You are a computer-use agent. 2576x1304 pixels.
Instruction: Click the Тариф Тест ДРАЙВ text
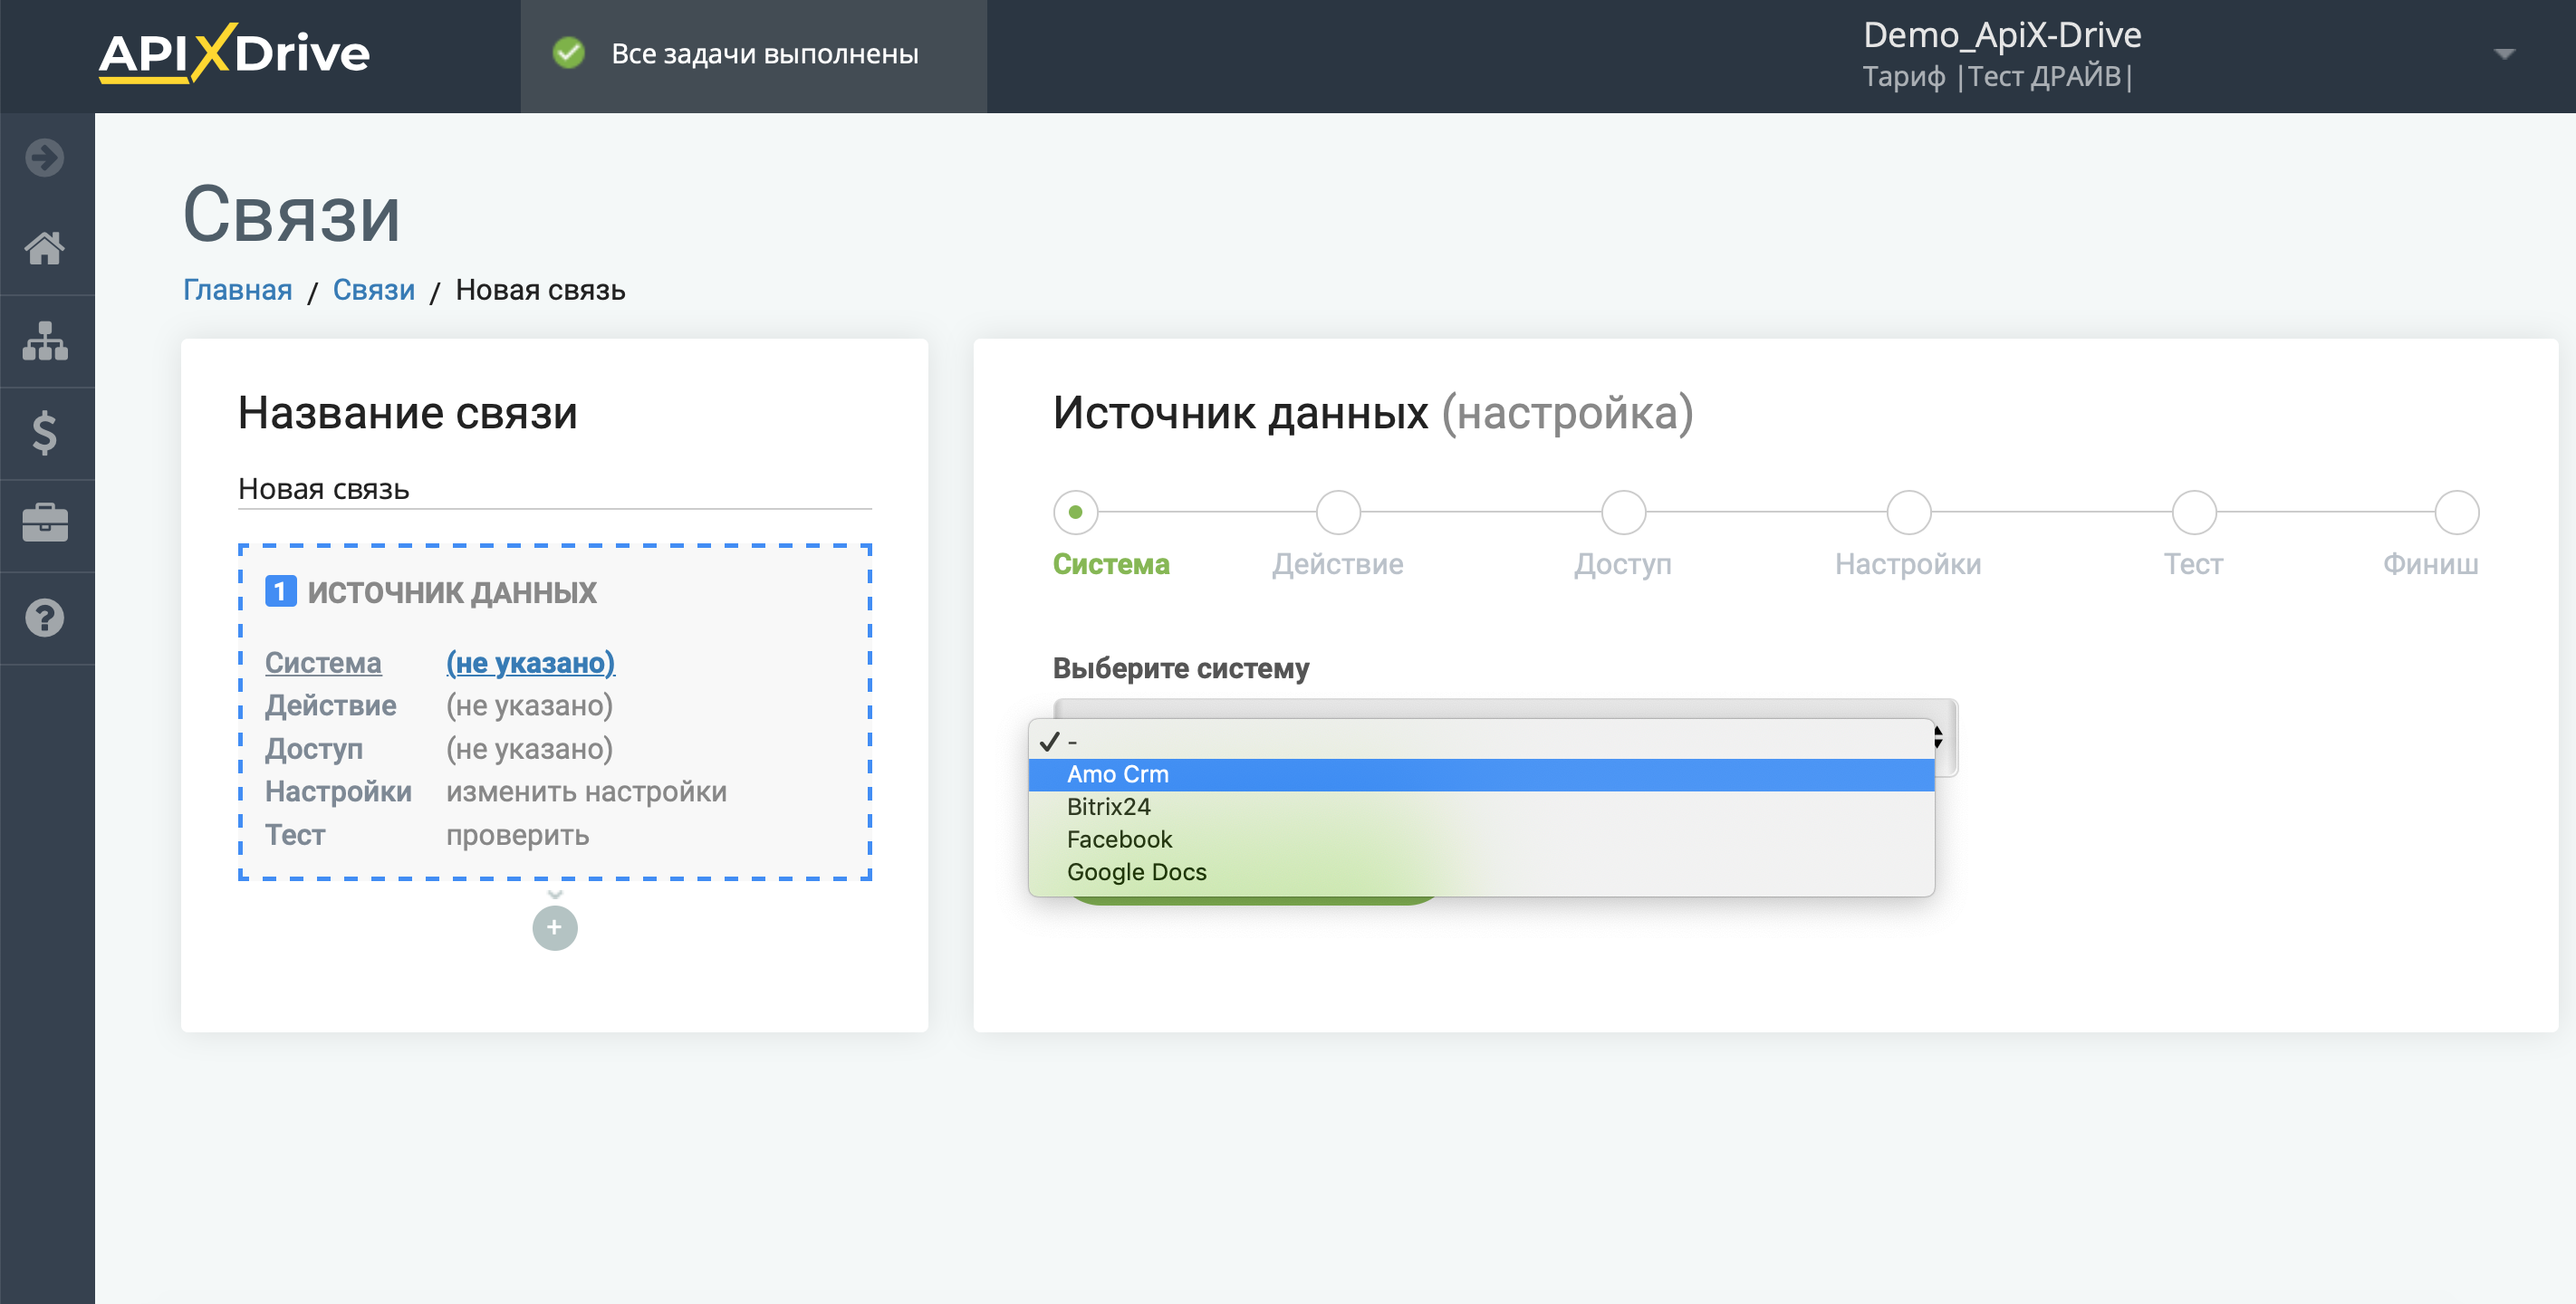[x=1997, y=76]
